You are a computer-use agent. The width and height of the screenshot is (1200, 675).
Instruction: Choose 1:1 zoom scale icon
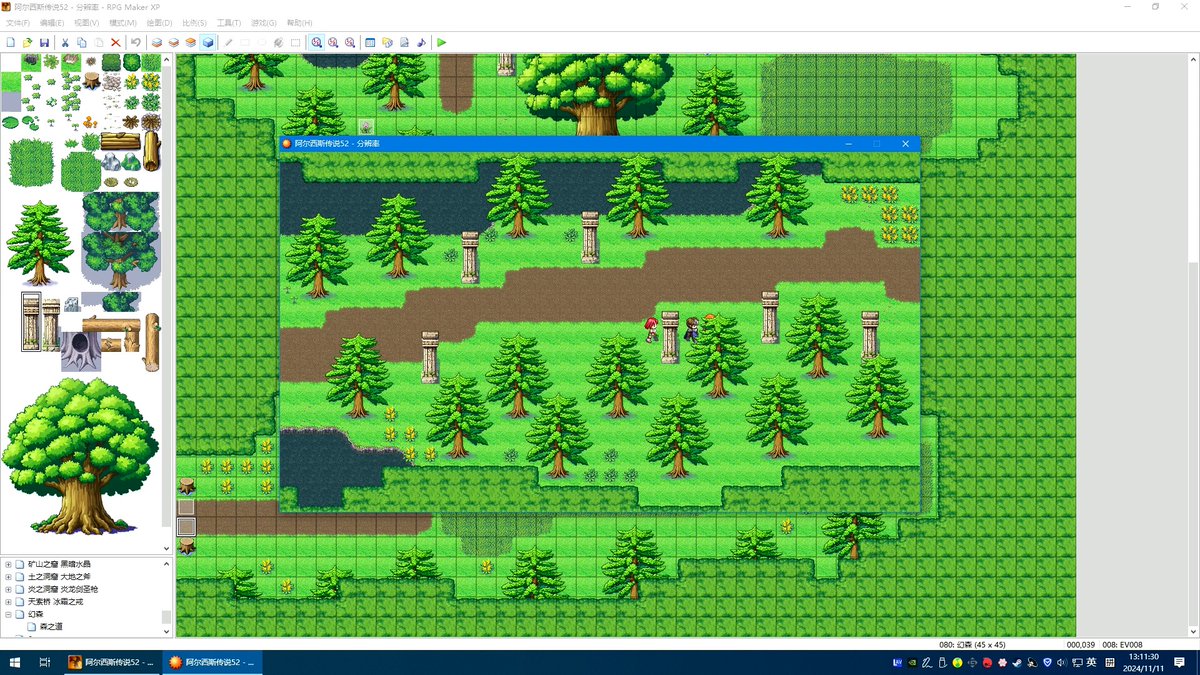click(316, 43)
